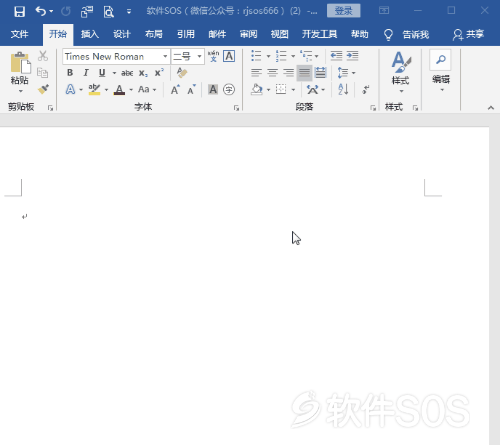This screenshot has height=445, width=500.
Task: Toggle Bold formatting
Action: 70,73
